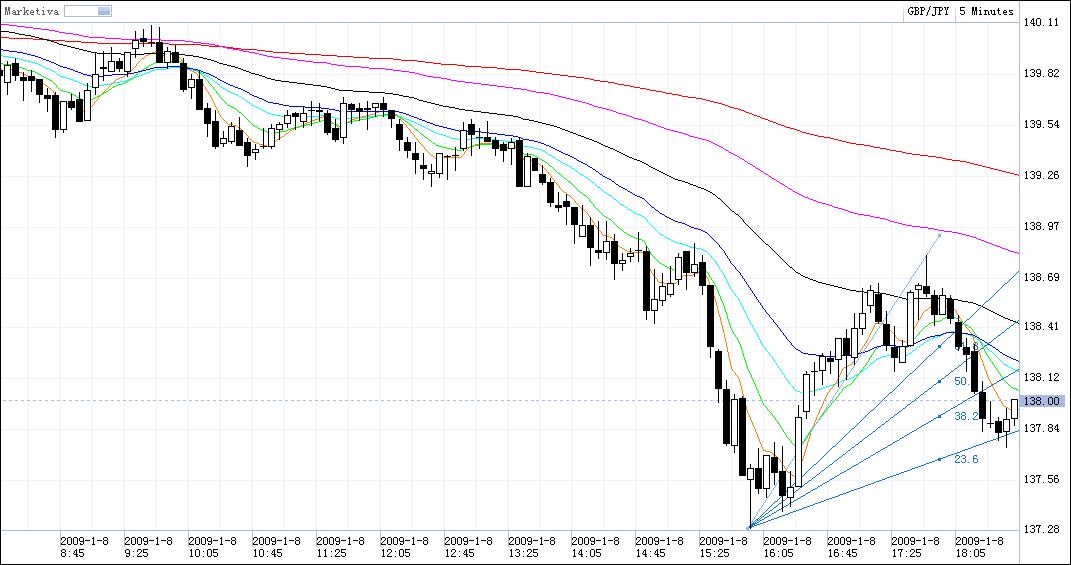The width and height of the screenshot is (1071, 565).
Task: Click the Marketiva label
Action: pos(31,11)
